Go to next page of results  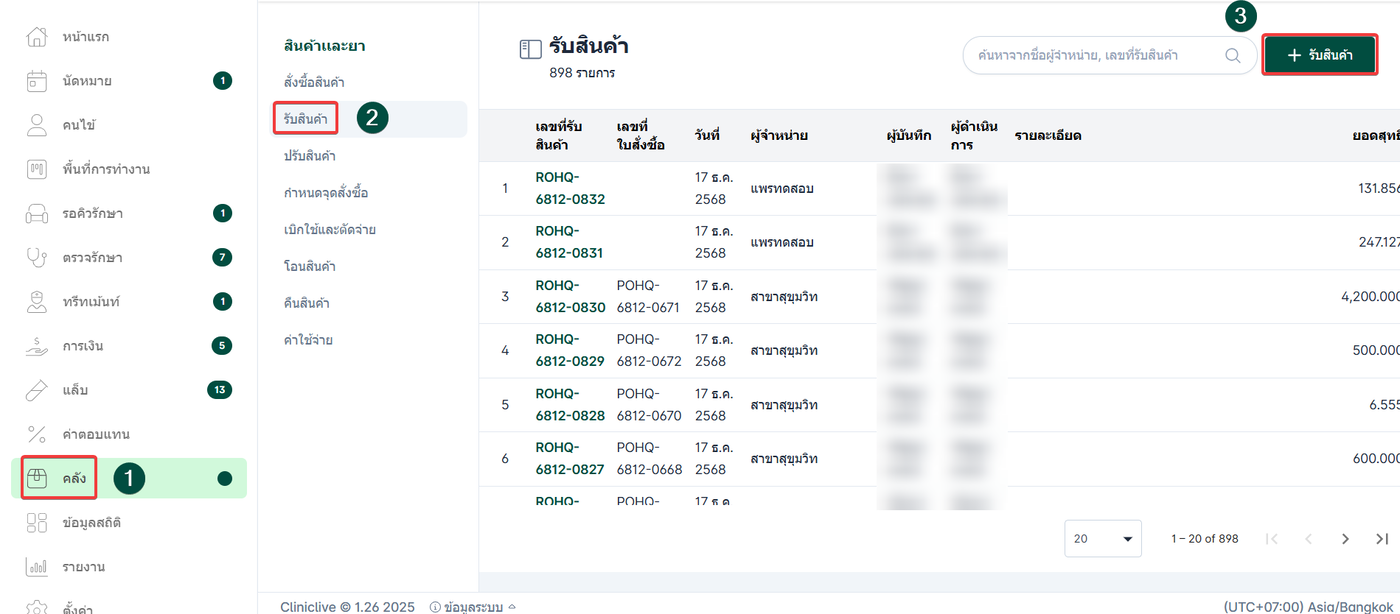[x=1345, y=539]
